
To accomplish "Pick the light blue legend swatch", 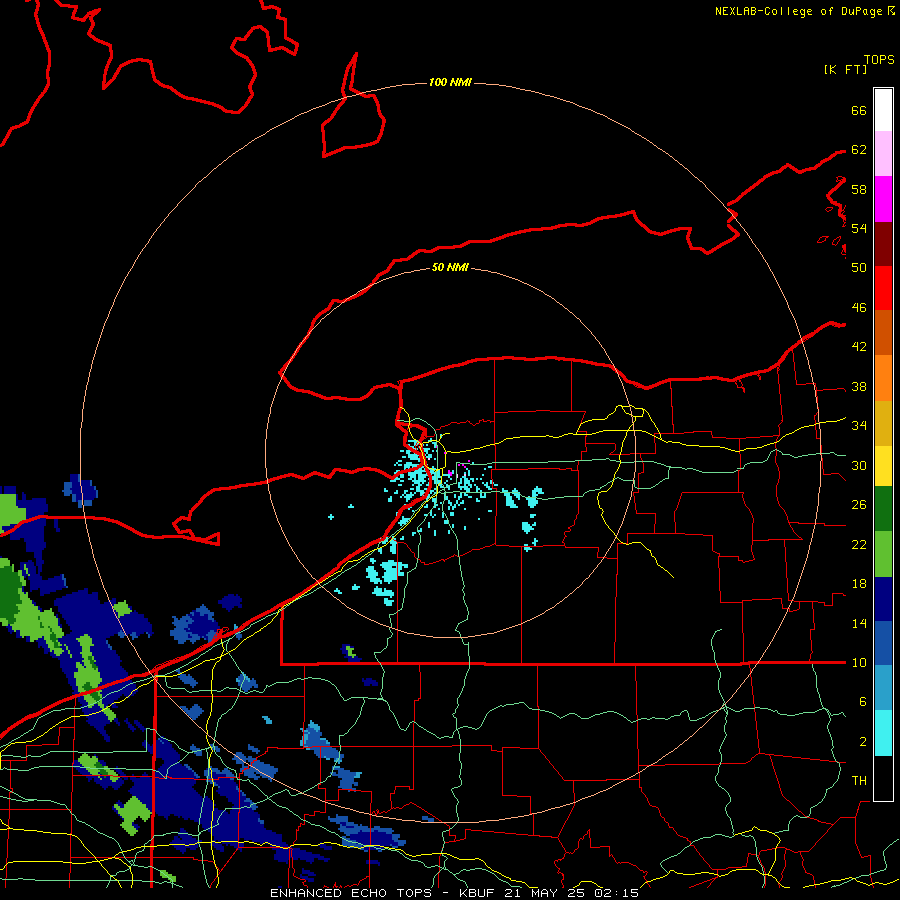I will (883, 688).
